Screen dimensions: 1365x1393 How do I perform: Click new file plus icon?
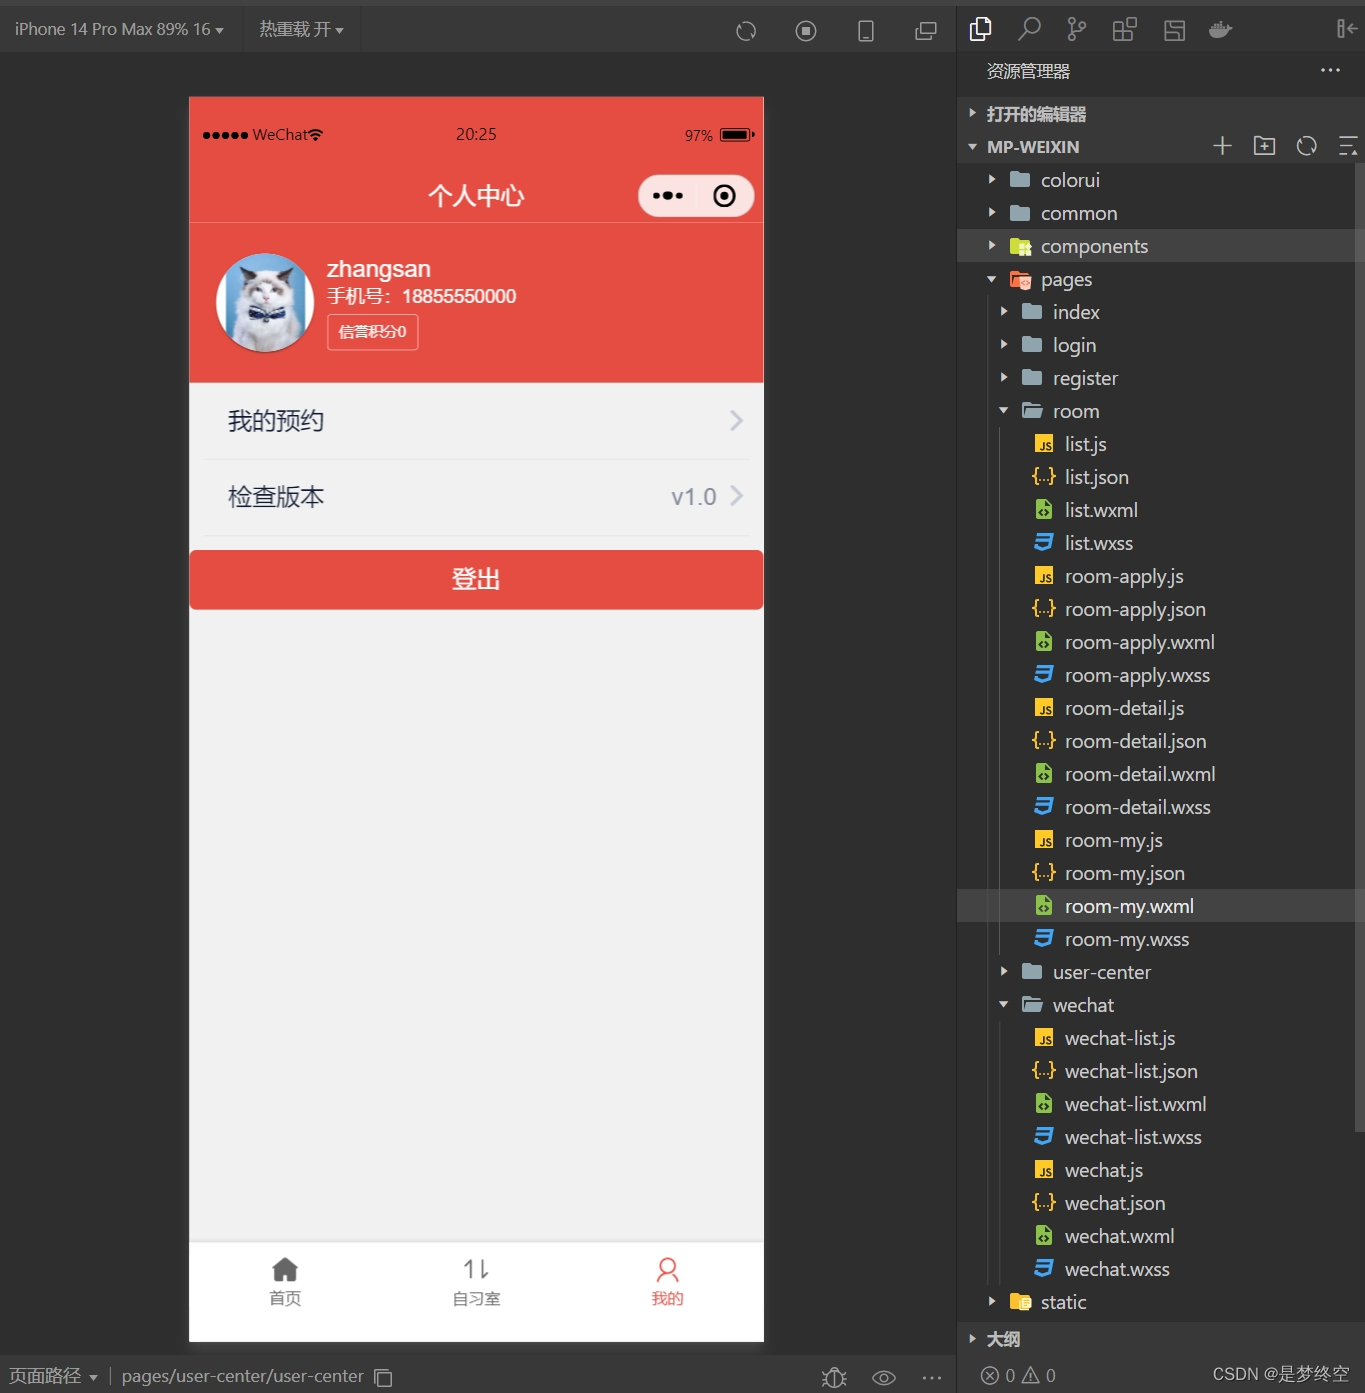(1222, 146)
